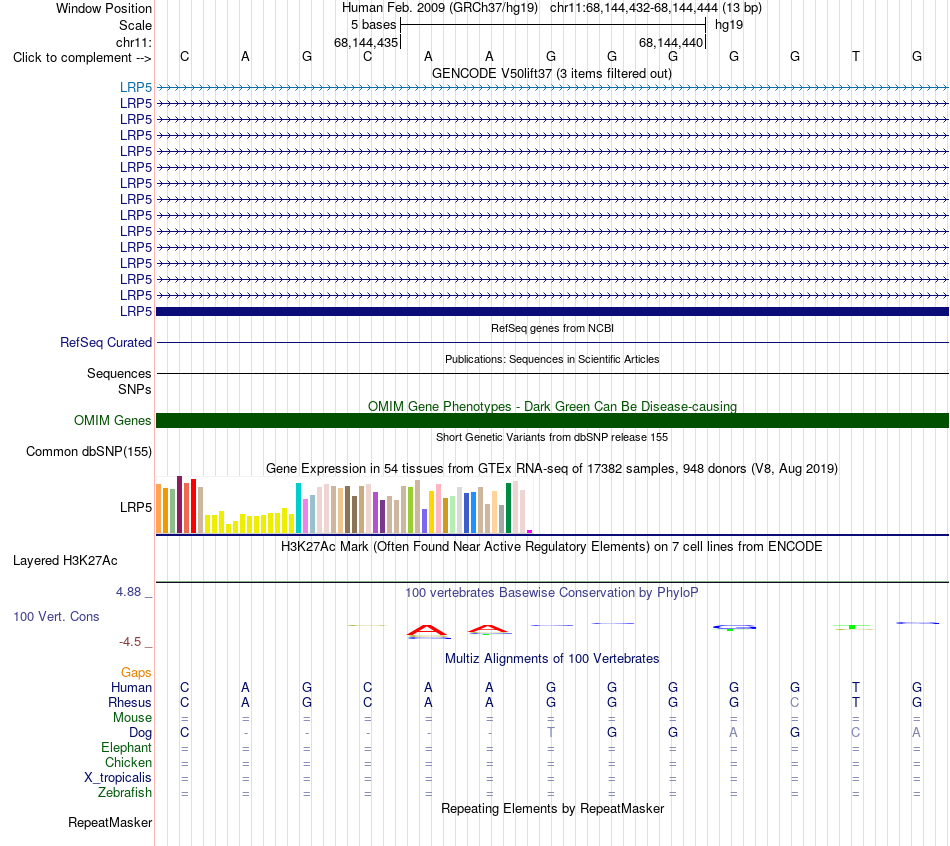
Task: Click the 'SNPs' track label
Action: [x=135, y=389]
